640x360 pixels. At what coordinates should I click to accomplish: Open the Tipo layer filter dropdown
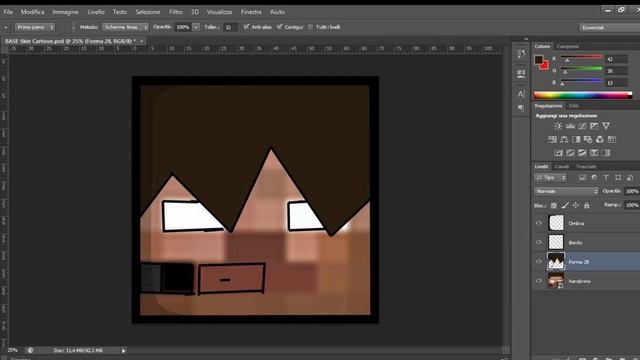551,178
